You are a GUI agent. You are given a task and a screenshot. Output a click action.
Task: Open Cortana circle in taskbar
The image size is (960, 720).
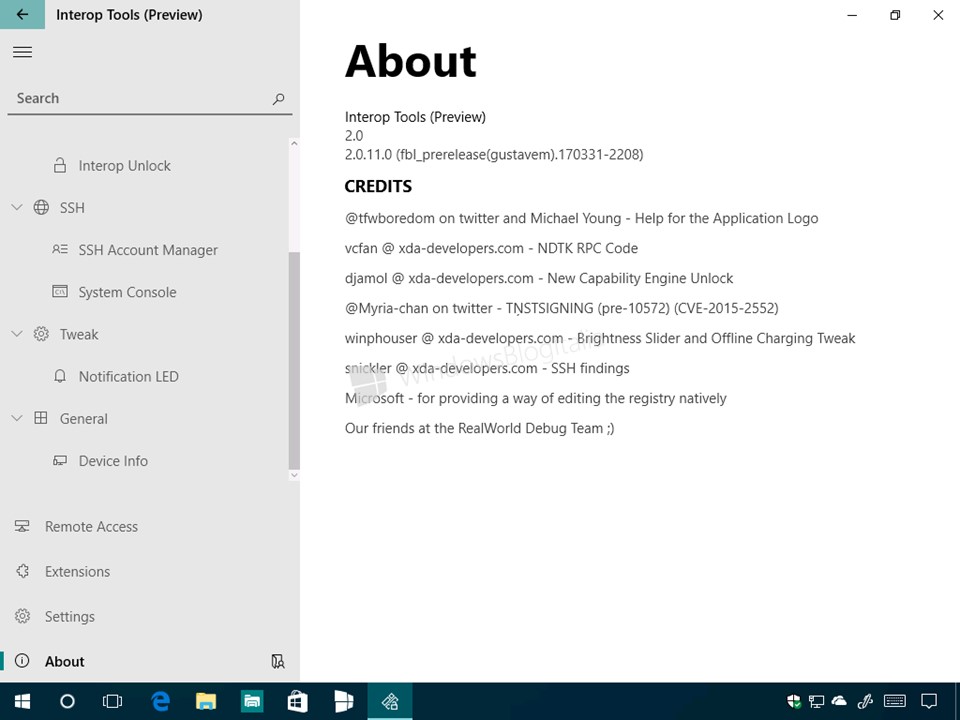67,702
